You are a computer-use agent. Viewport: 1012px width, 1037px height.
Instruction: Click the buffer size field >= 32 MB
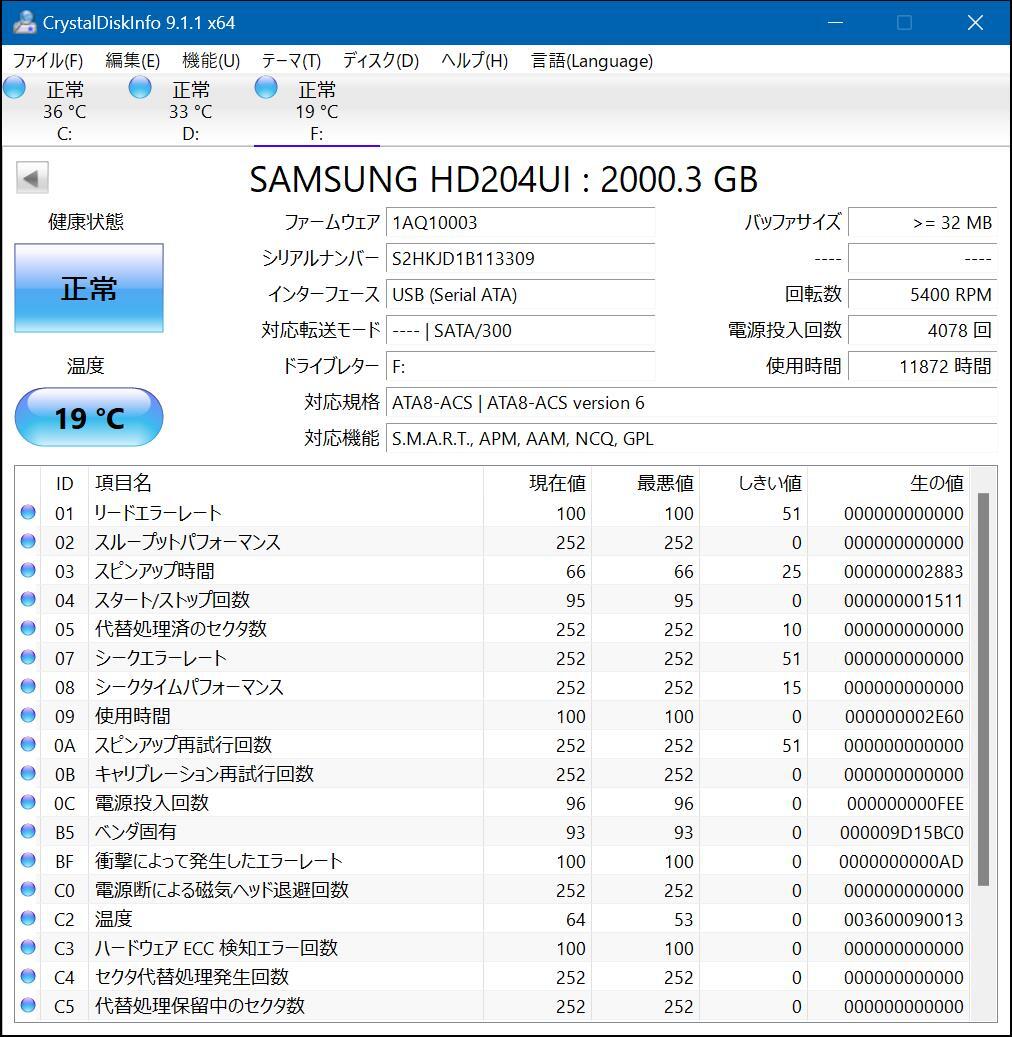[922, 222]
